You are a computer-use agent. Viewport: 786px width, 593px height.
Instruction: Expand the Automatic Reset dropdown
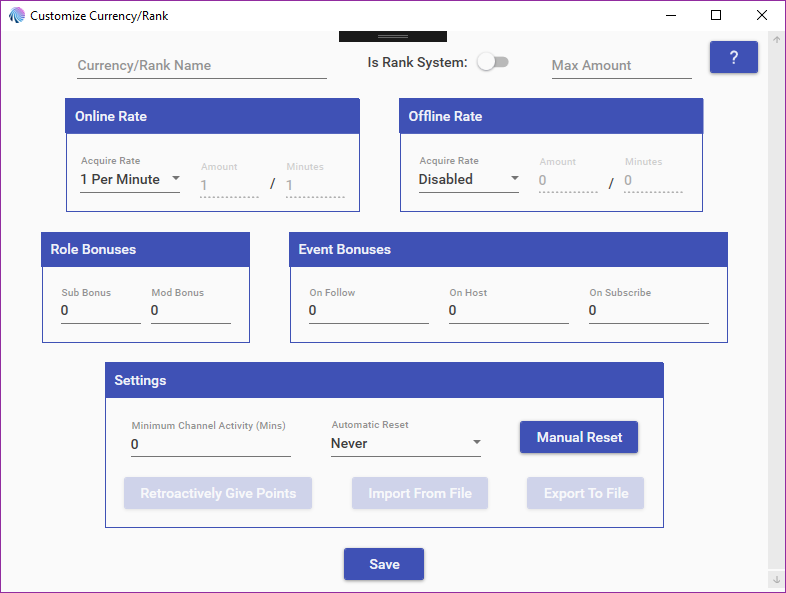pos(405,444)
